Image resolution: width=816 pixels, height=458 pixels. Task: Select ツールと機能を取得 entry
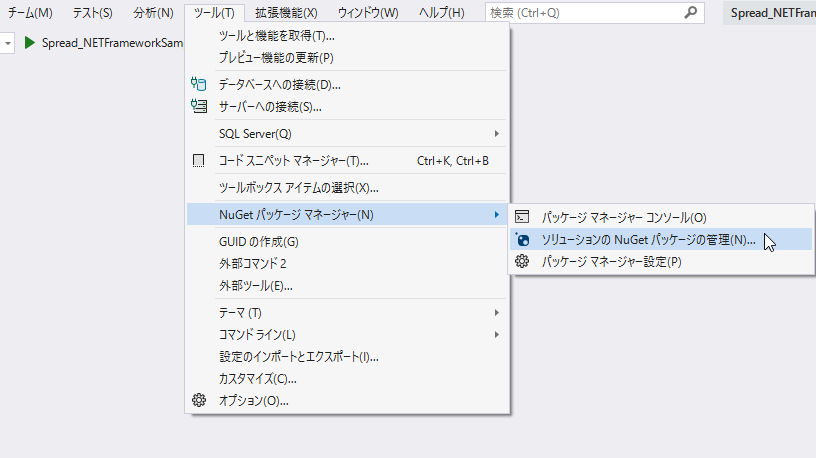(276, 36)
